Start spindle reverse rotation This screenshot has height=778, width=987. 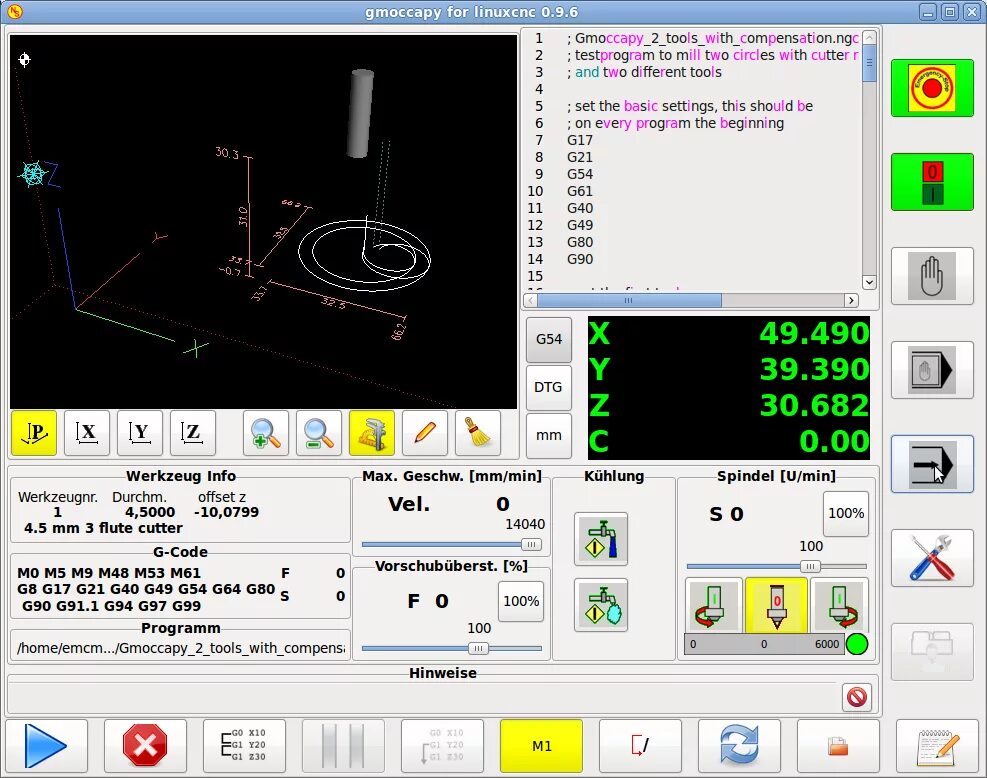click(x=713, y=606)
